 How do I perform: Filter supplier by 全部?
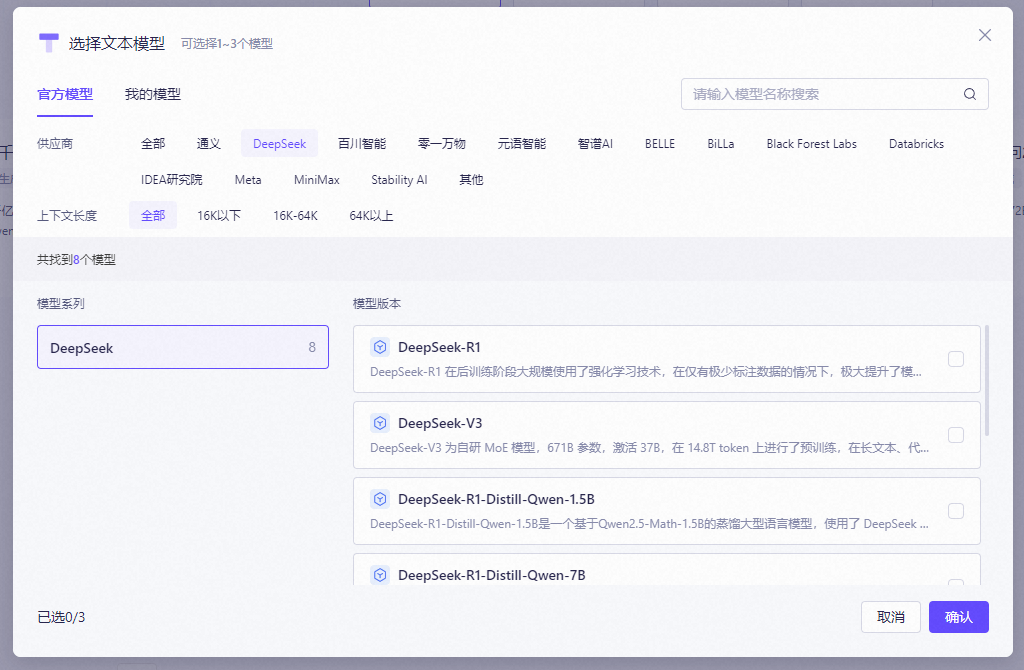[x=153, y=144]
